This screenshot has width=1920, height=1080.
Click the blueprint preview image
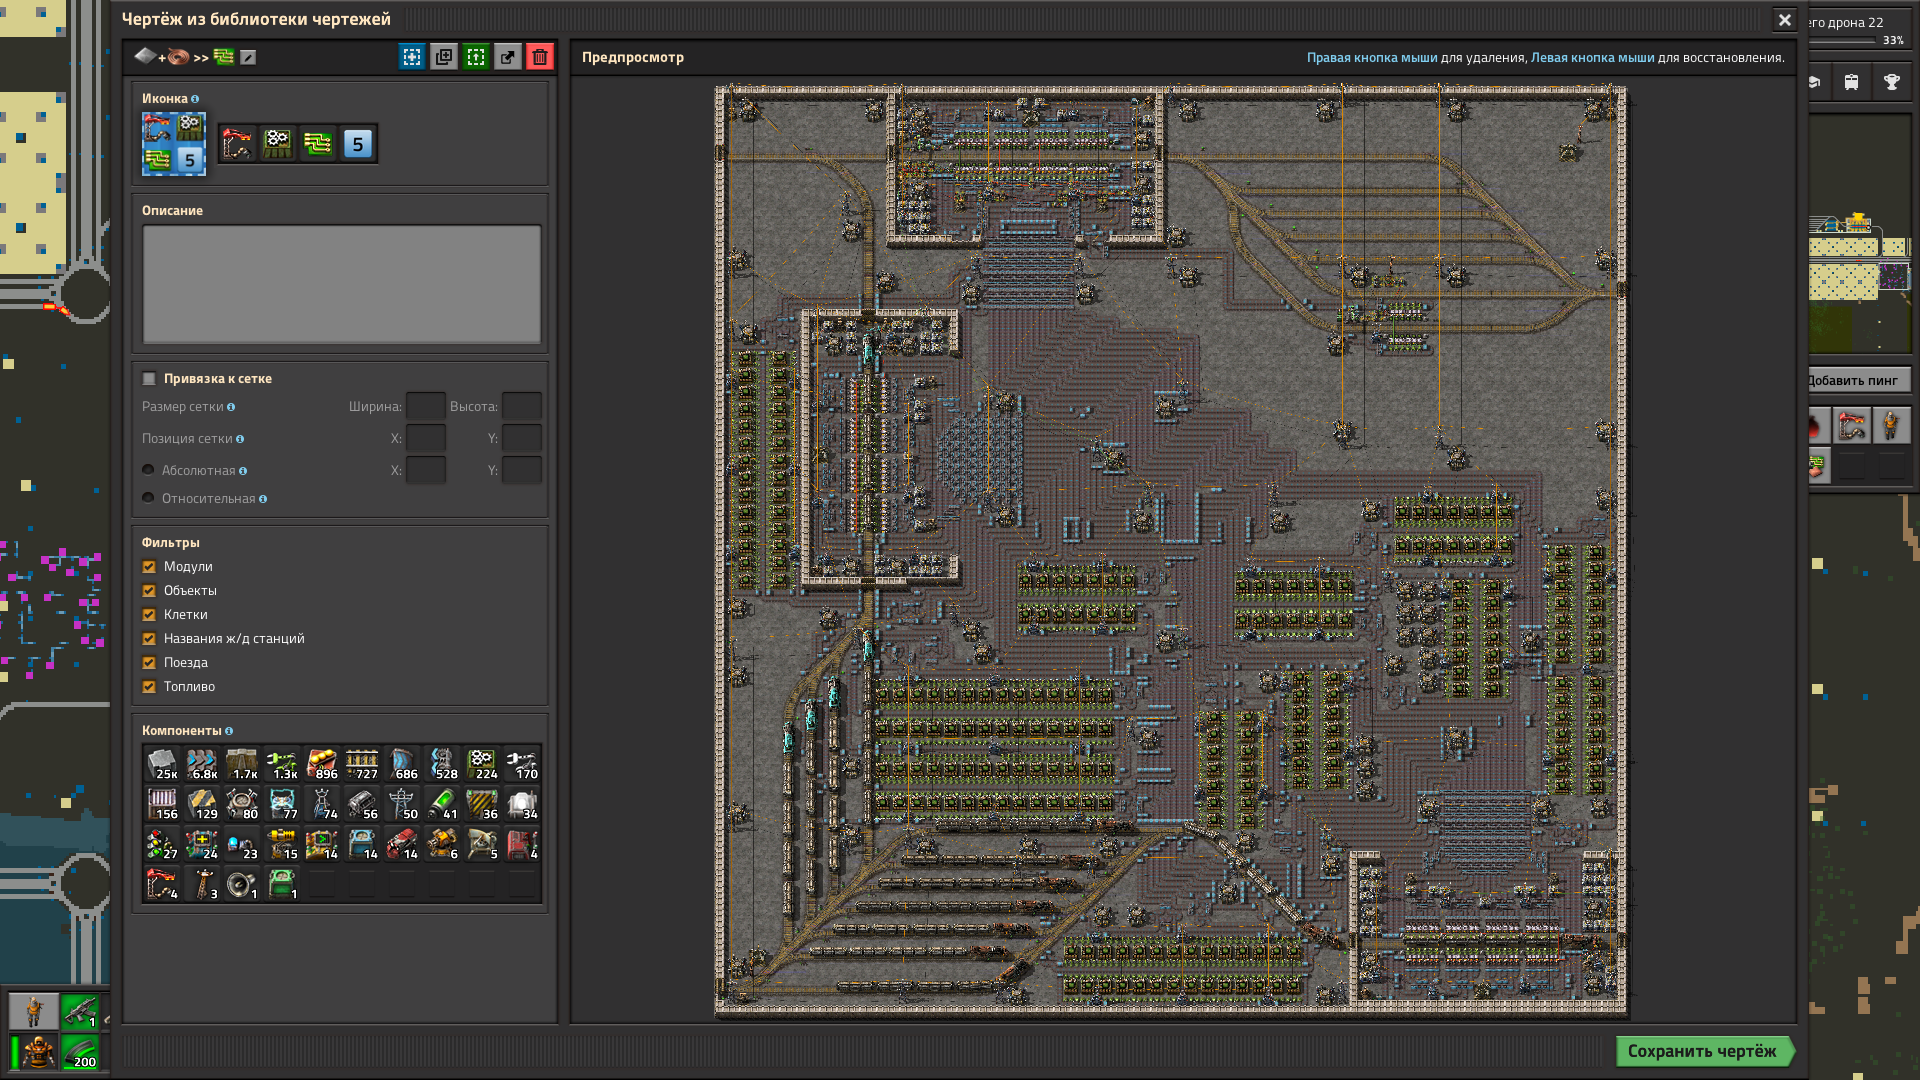1171,550
